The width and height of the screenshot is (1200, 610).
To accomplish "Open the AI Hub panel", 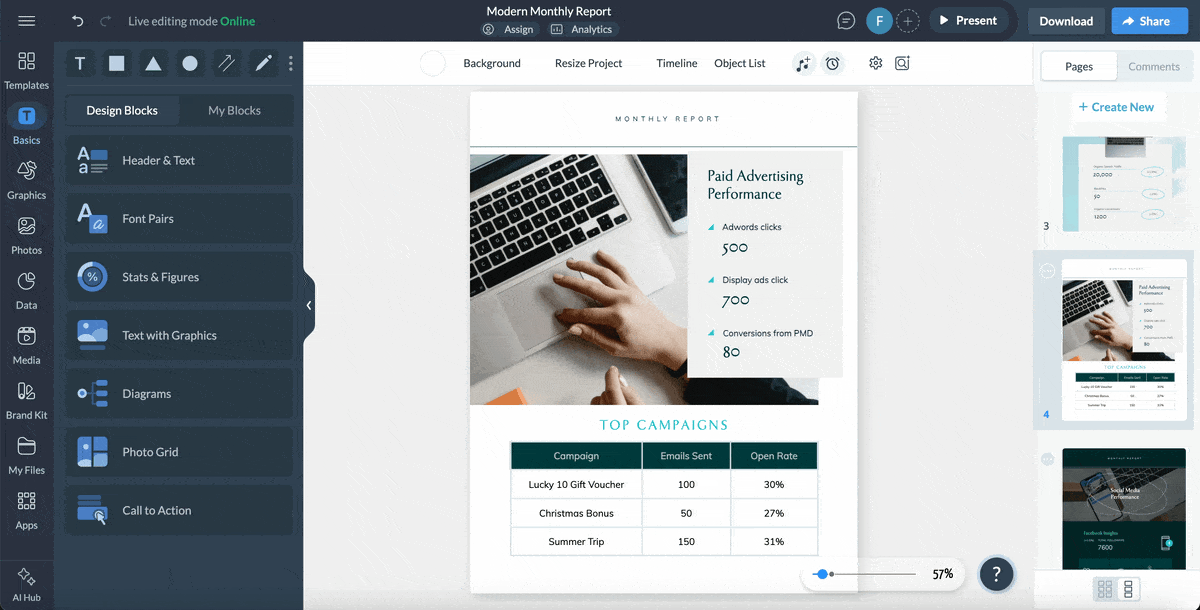I will coord(27,580).
